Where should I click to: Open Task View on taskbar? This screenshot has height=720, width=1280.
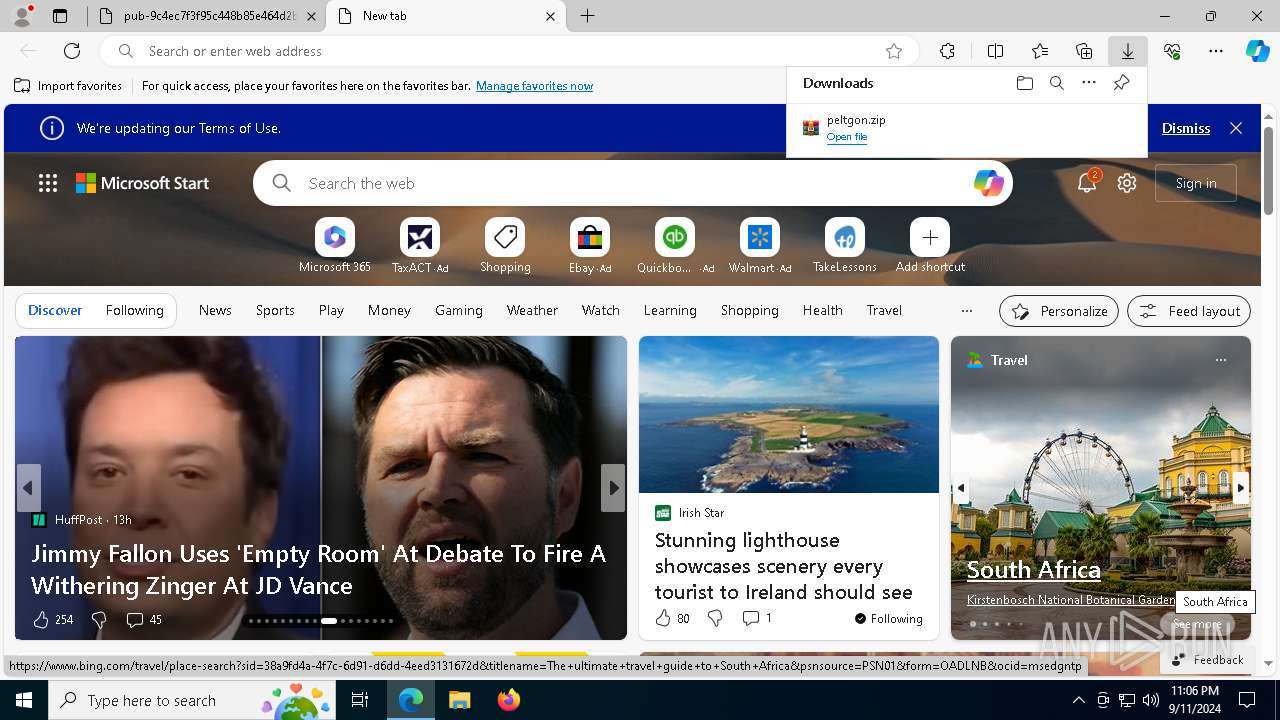point(360,700)
